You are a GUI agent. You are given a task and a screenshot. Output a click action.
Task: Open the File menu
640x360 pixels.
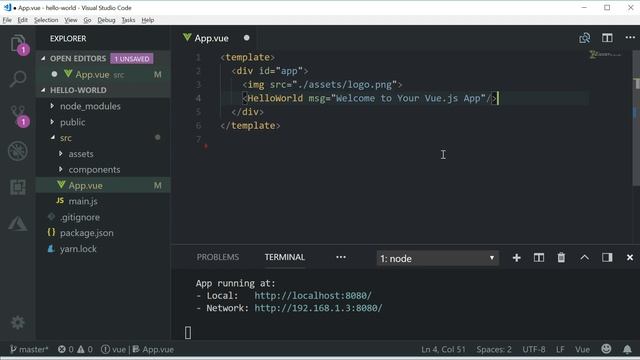point(7,20)
